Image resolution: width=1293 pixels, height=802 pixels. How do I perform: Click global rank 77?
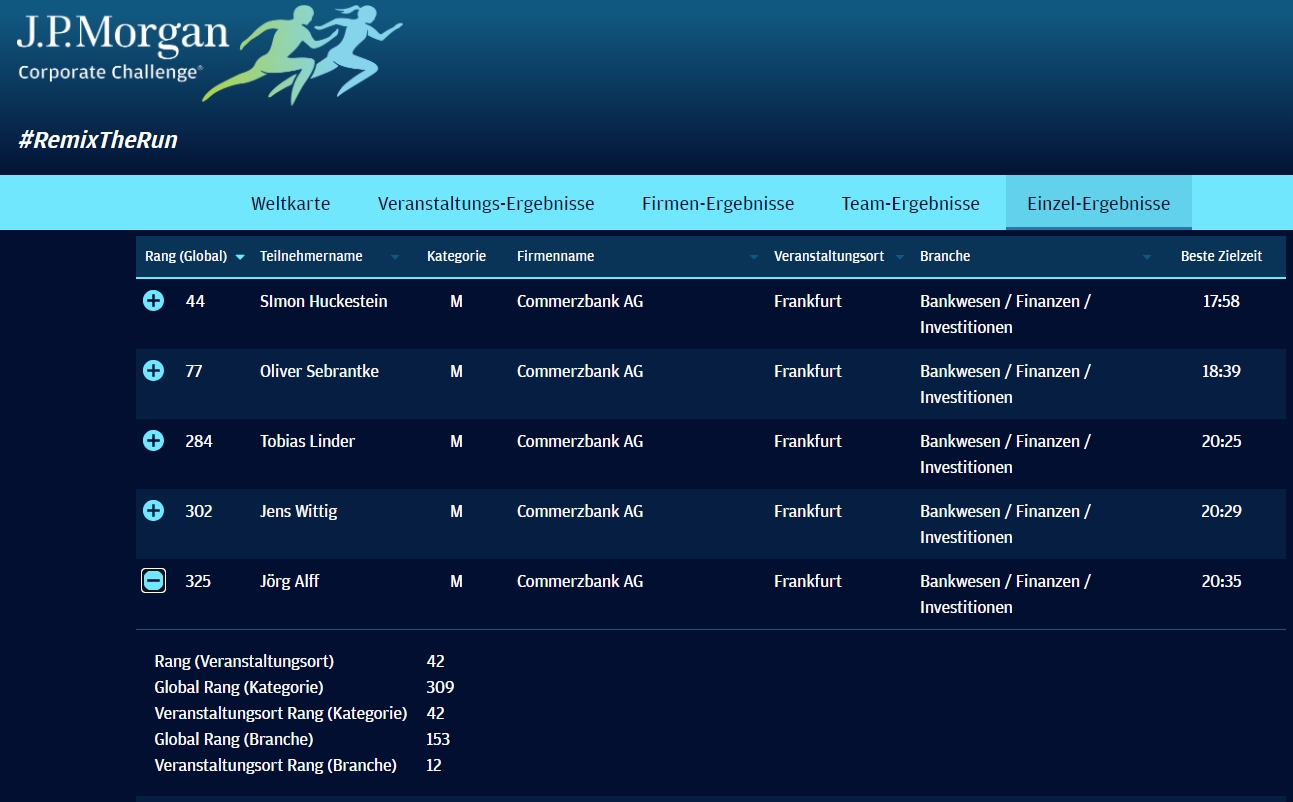tap(194, 371)
